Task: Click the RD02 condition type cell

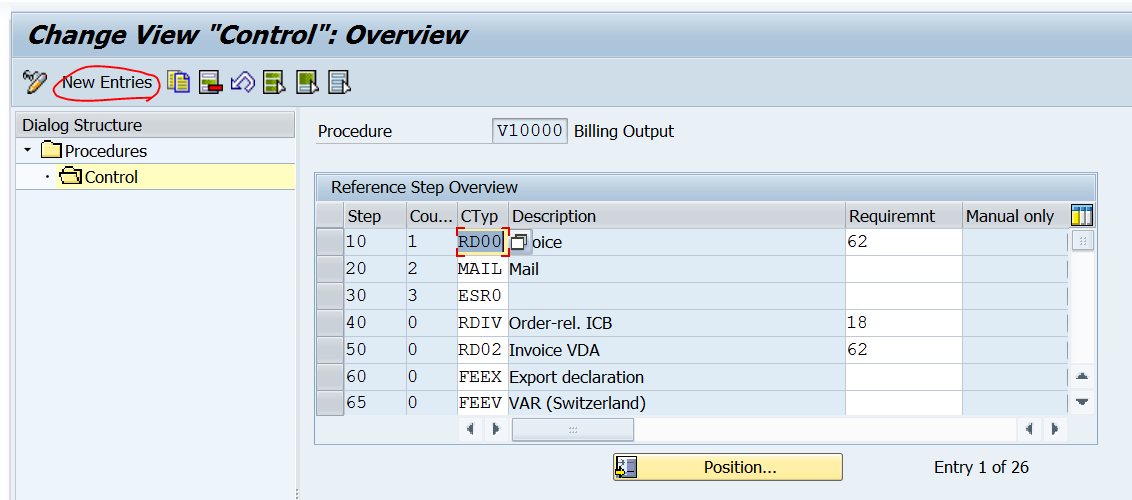Action: 482,350
